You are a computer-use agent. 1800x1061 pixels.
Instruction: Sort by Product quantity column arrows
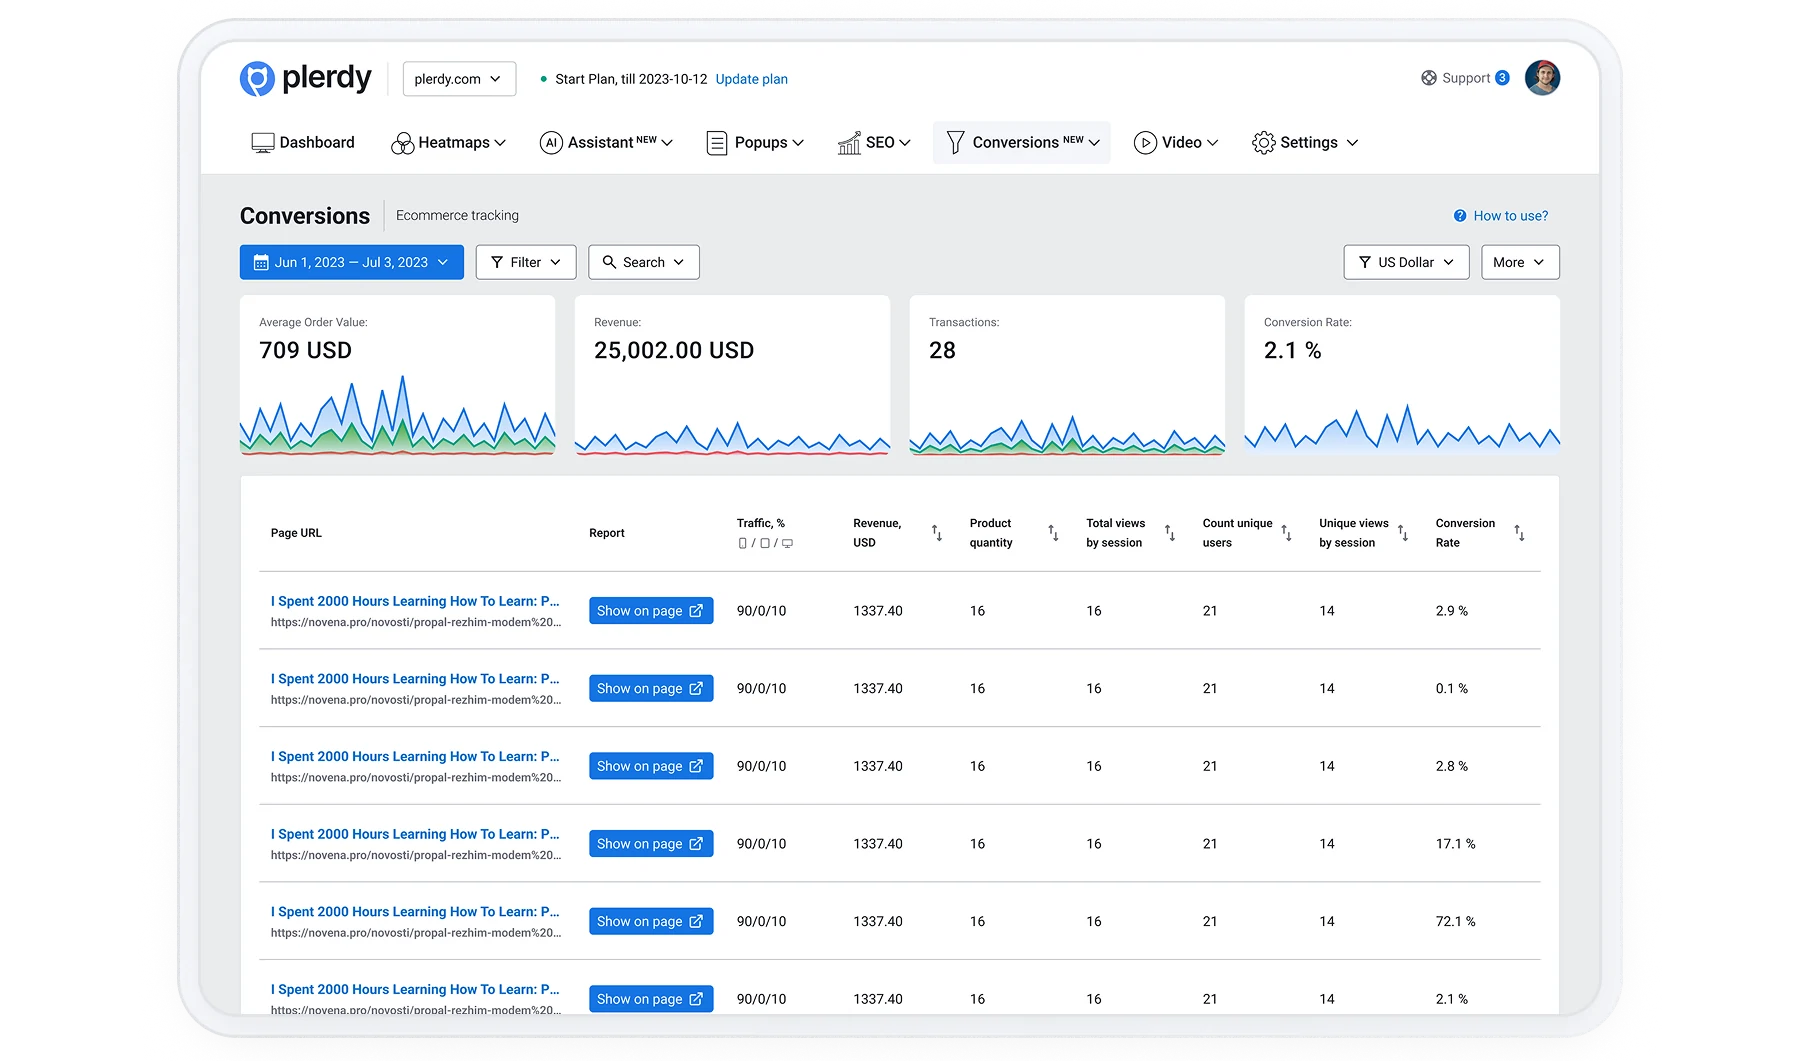point(1053,533)
